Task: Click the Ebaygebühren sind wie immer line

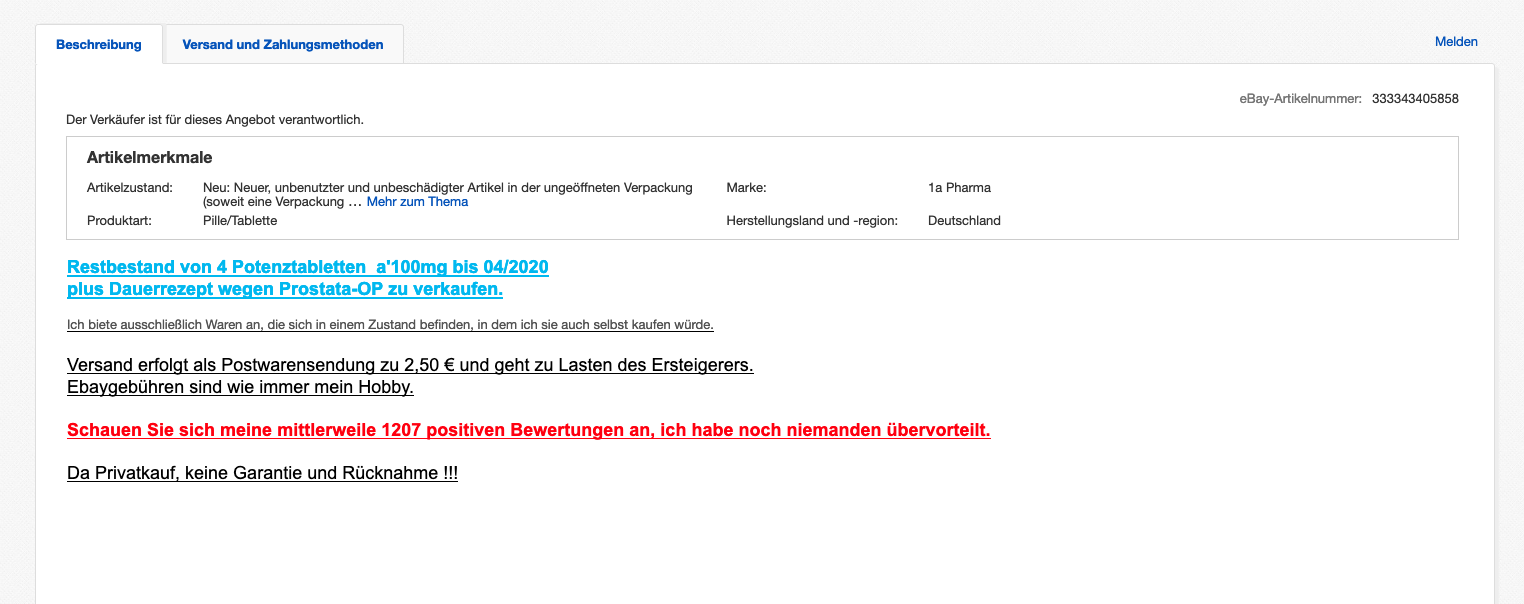Action: point(240,387)
